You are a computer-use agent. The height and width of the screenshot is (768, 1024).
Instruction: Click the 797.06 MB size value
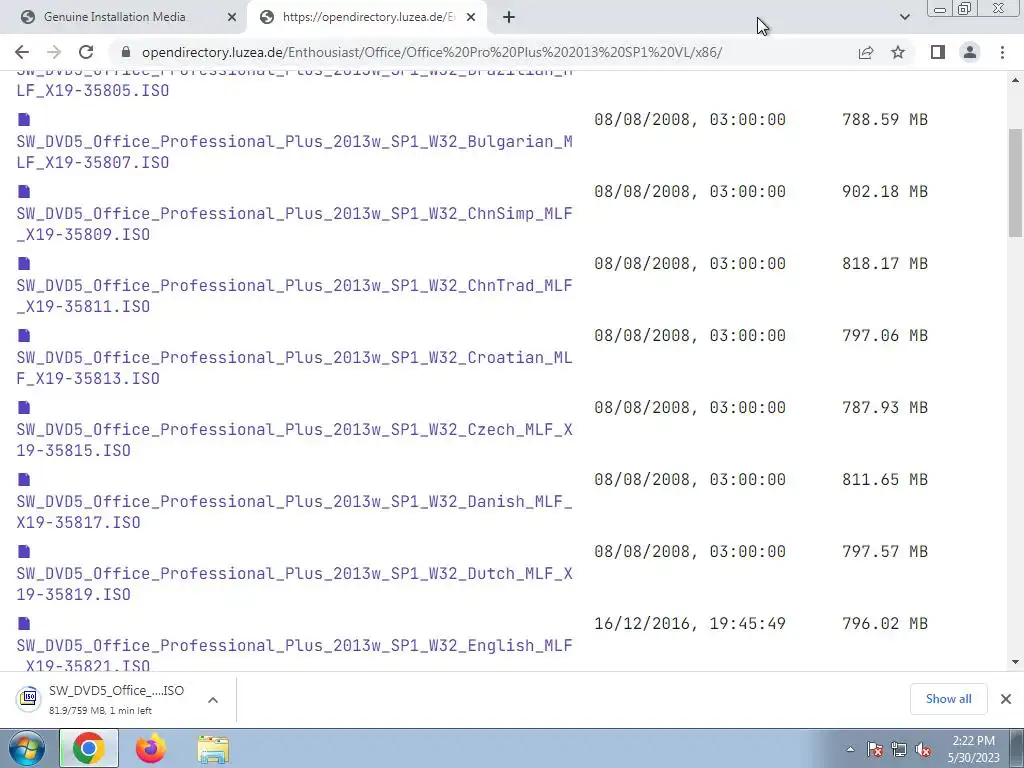pos(885,335)
